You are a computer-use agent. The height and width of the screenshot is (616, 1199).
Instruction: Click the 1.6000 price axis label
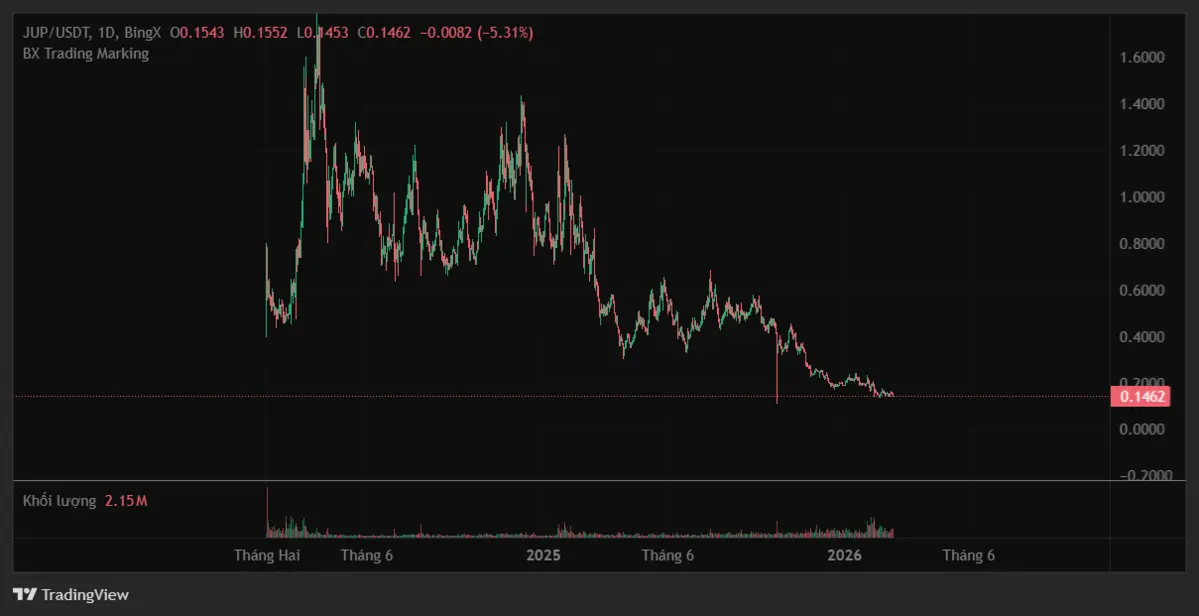[x=1142, y=58]
